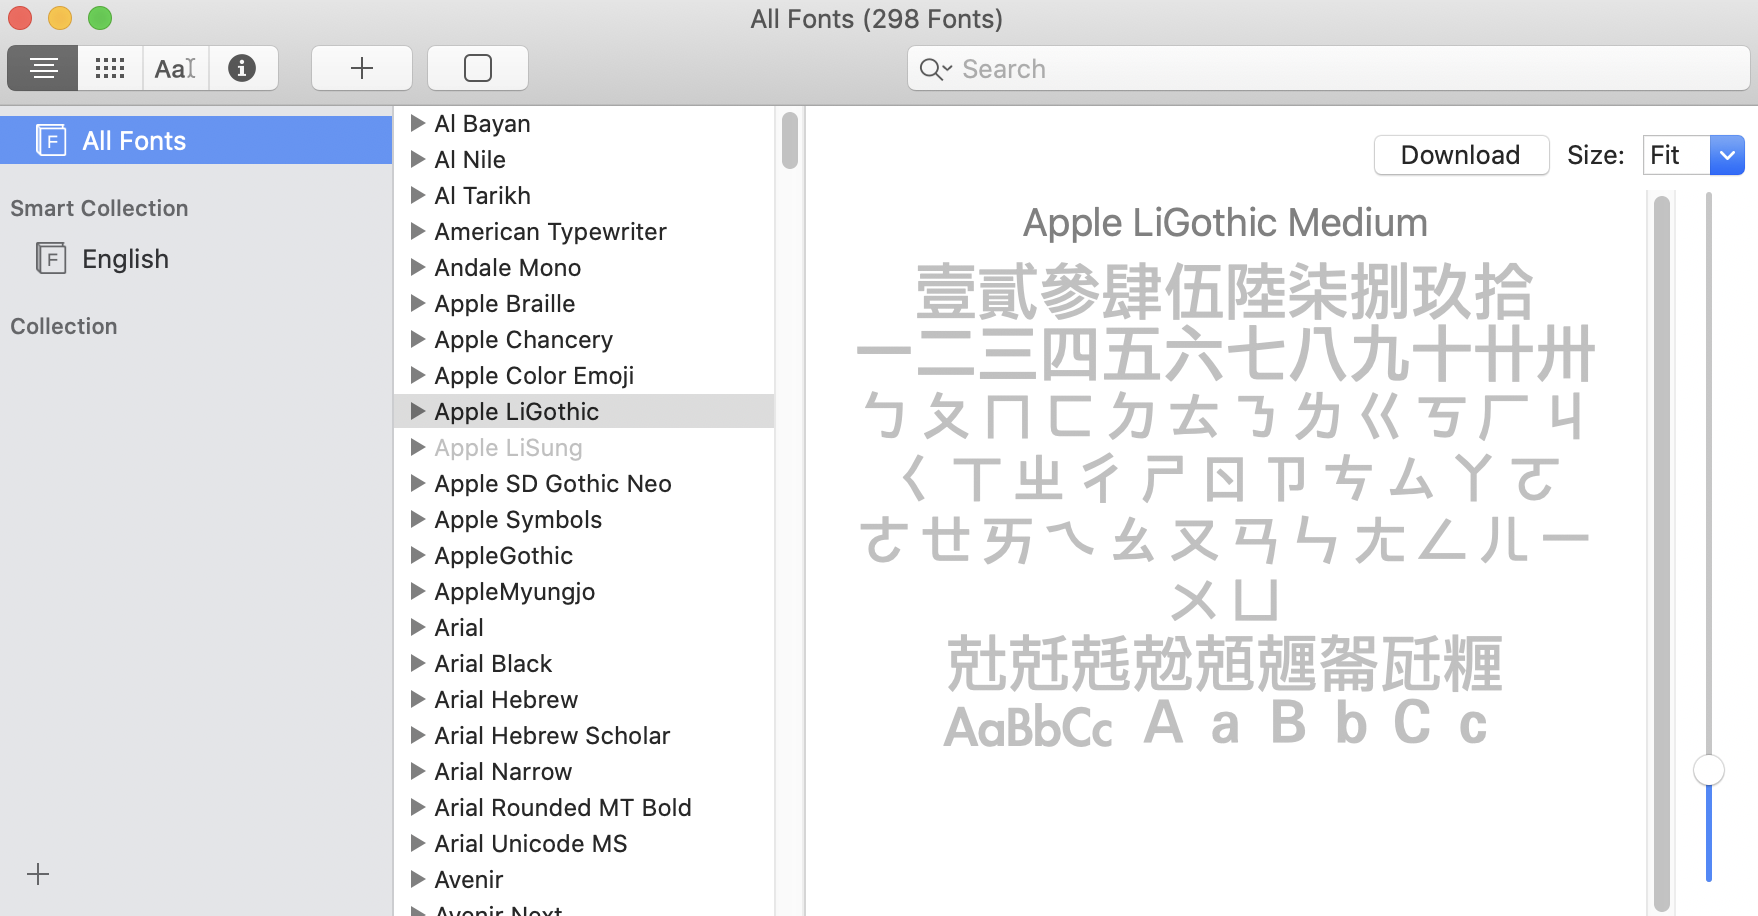Select Arial Hebrew font
This screenshot has width=1758, height=916.
point(506,699)
